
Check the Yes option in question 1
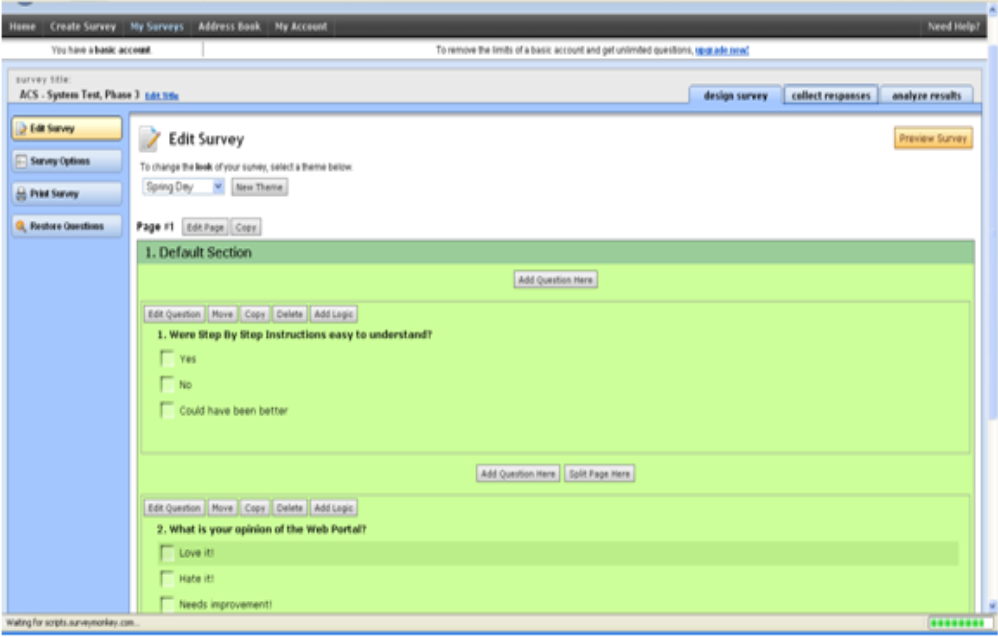(x=167, y=359)
